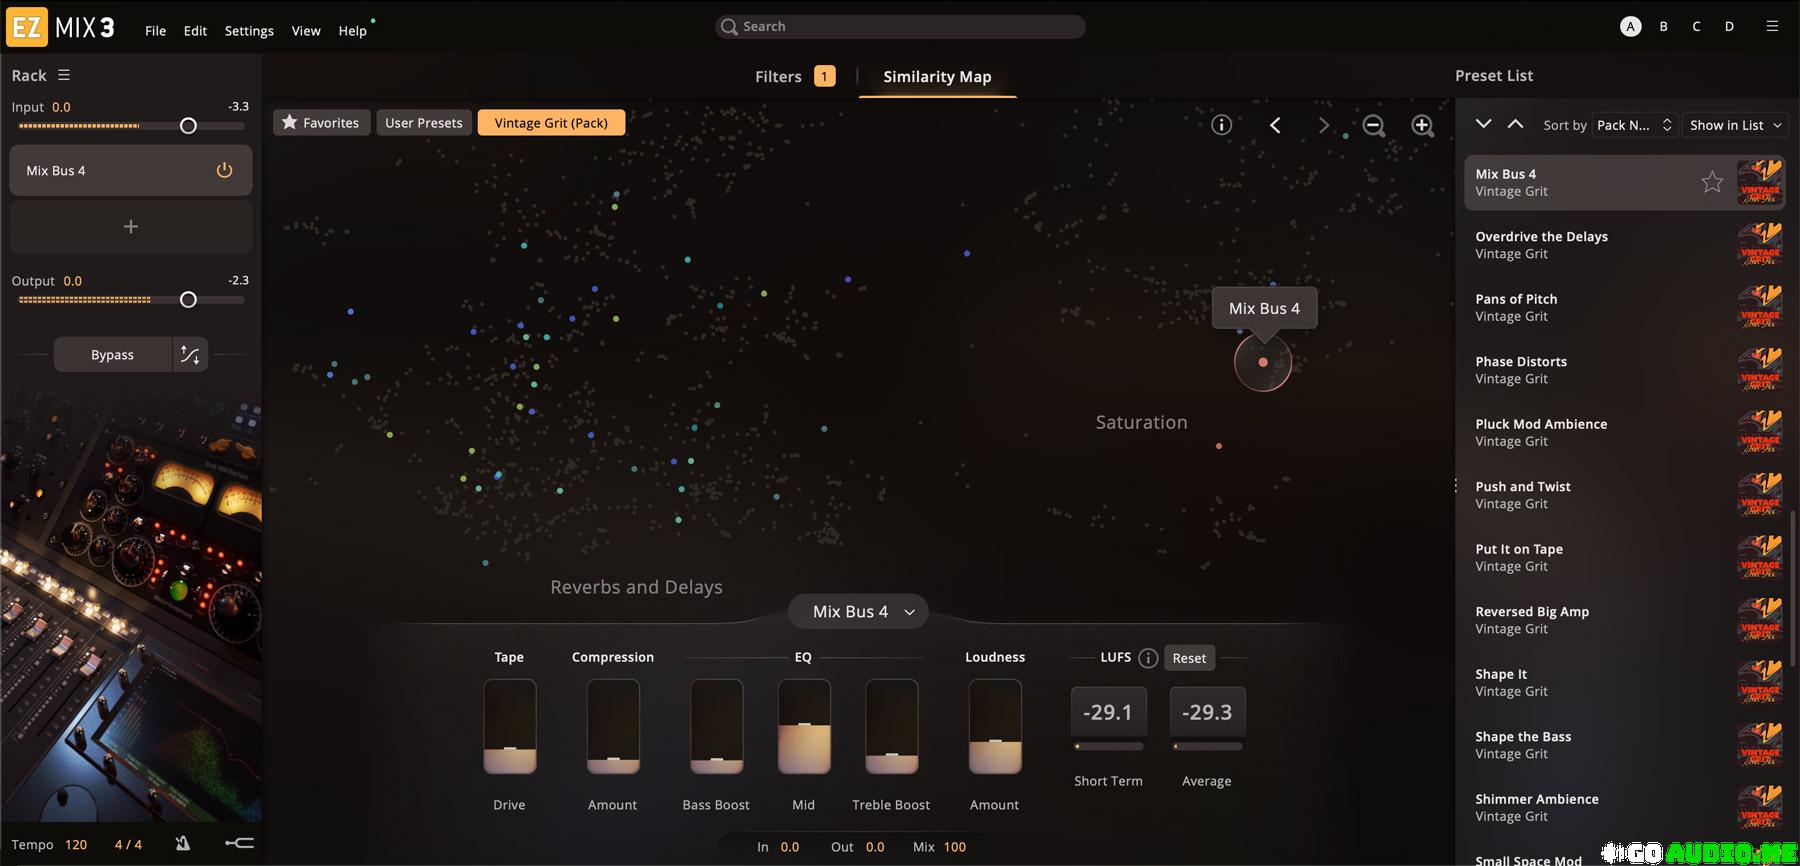Select snapshot A

1631,26
